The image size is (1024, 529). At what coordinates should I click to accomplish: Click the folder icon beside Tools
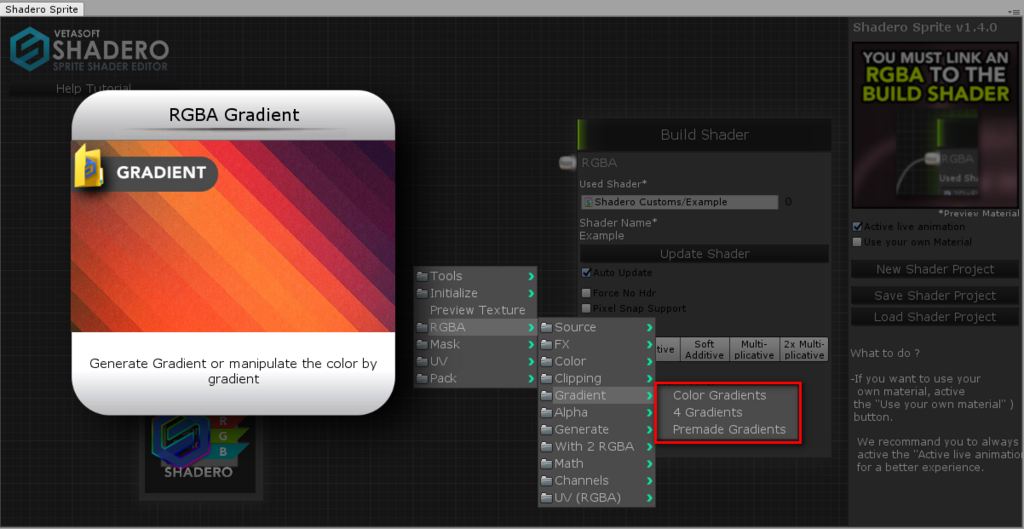pyautogui.click(x=422, y=276)
